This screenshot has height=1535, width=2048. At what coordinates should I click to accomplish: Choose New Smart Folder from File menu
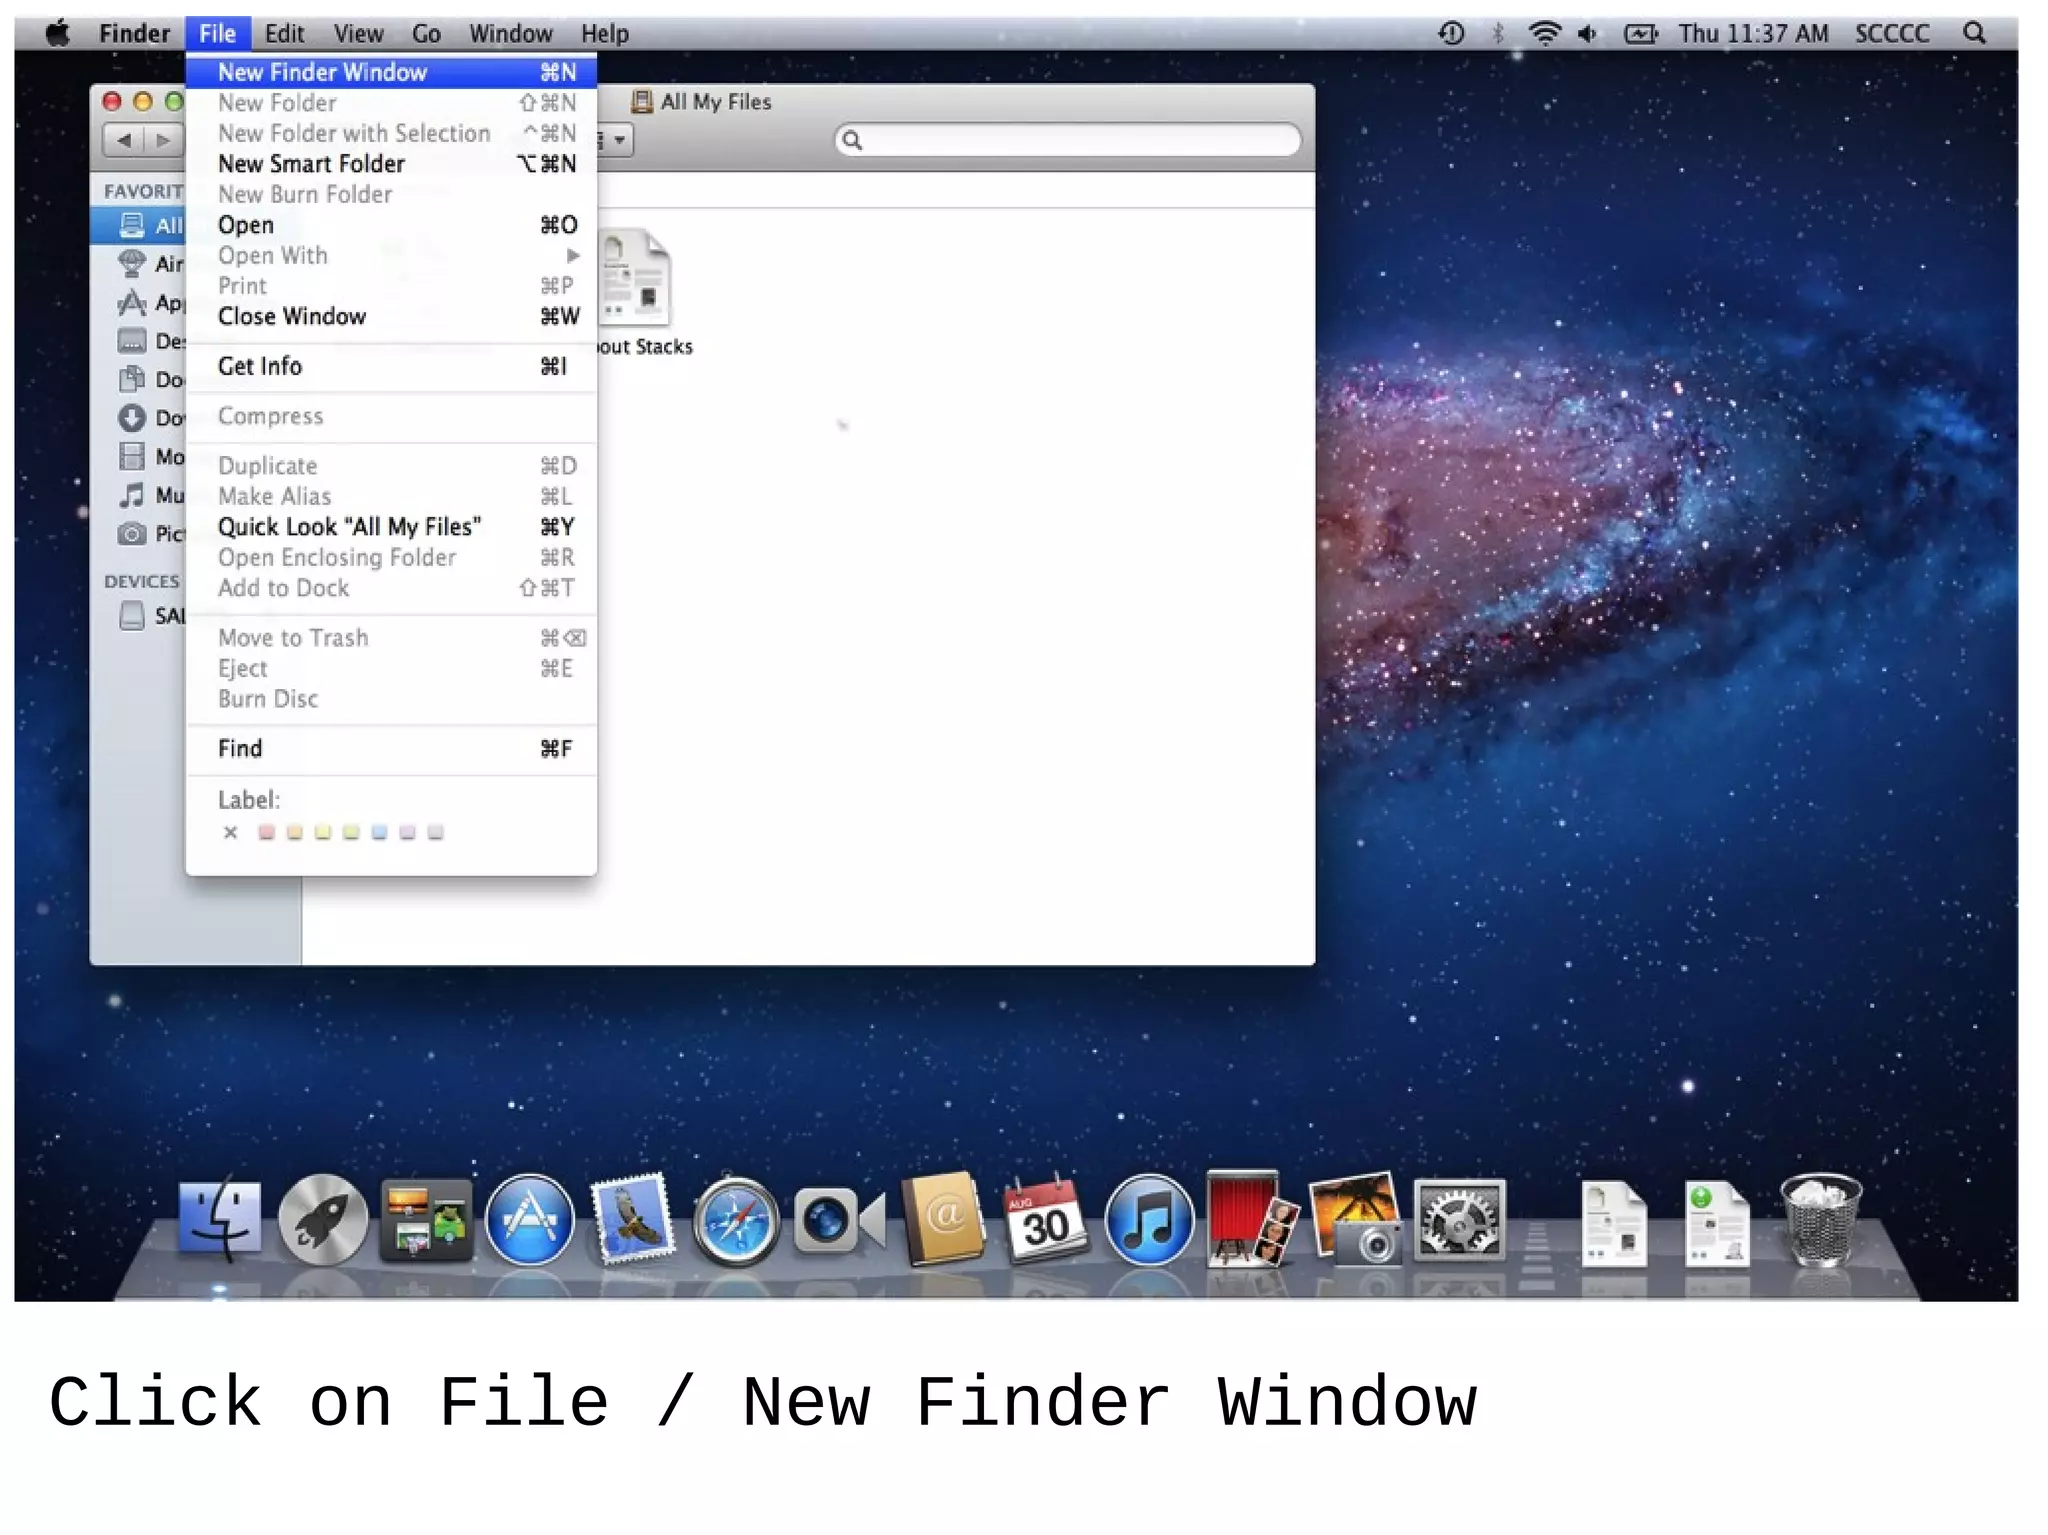(391, 164)
